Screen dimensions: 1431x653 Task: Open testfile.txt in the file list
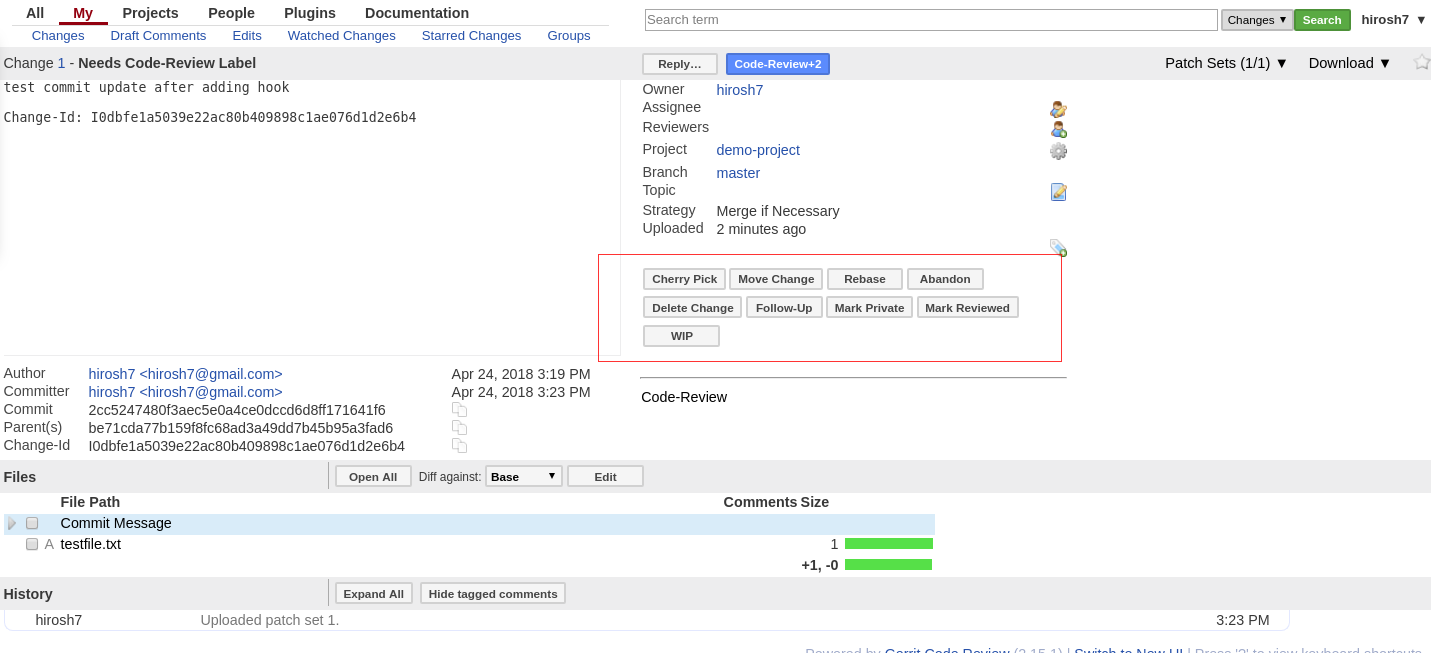(x=91, y=544)
